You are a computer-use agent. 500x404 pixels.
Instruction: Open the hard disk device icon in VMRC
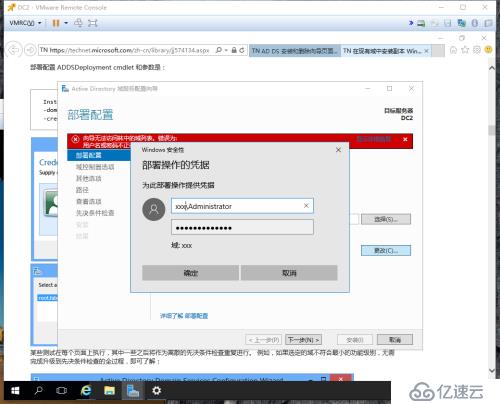421,23
